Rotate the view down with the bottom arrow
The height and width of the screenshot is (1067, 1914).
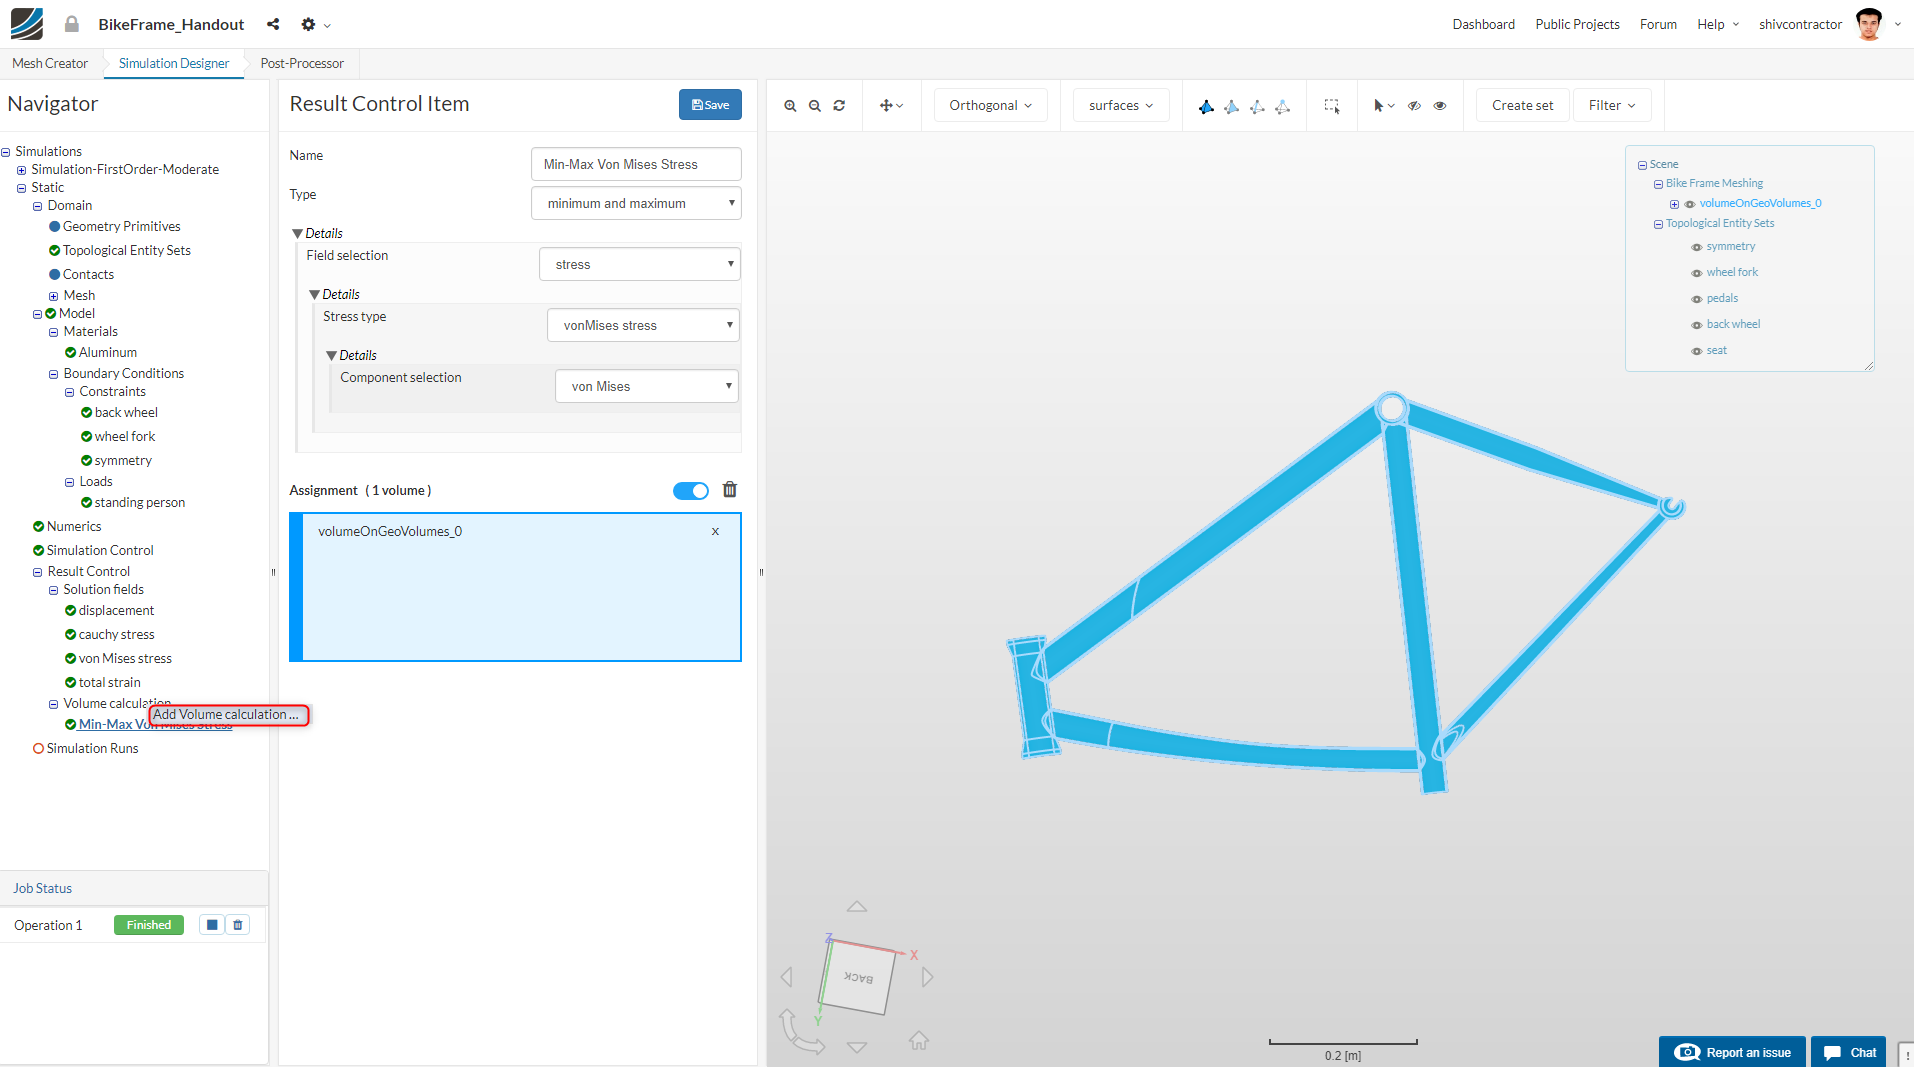[857, 1047]
